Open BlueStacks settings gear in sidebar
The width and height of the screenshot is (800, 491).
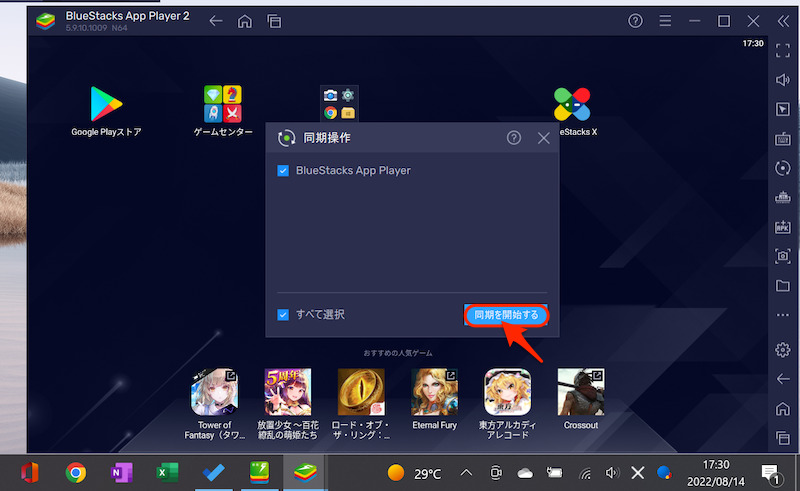pos(783,349)
